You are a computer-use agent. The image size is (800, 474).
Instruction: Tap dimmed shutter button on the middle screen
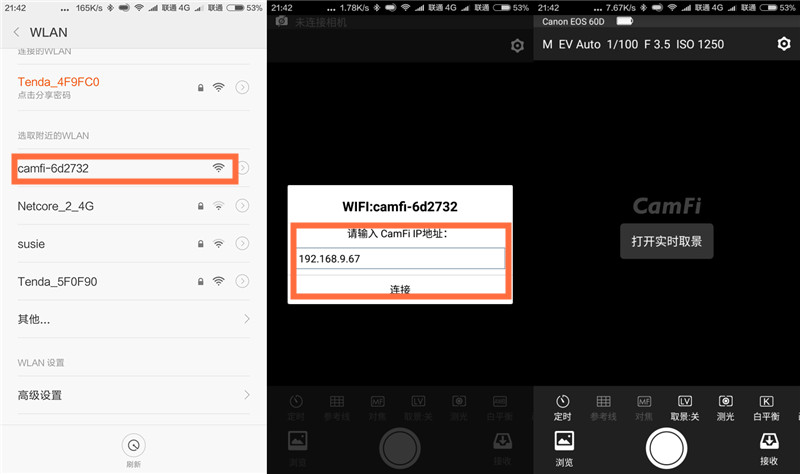click(x=399, y=448)
